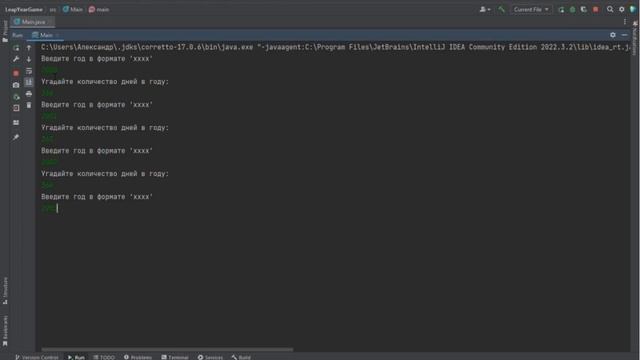Stop process from top toolbar
The width and height of the screenshot is (640, 360).
[x=596, y=9]
